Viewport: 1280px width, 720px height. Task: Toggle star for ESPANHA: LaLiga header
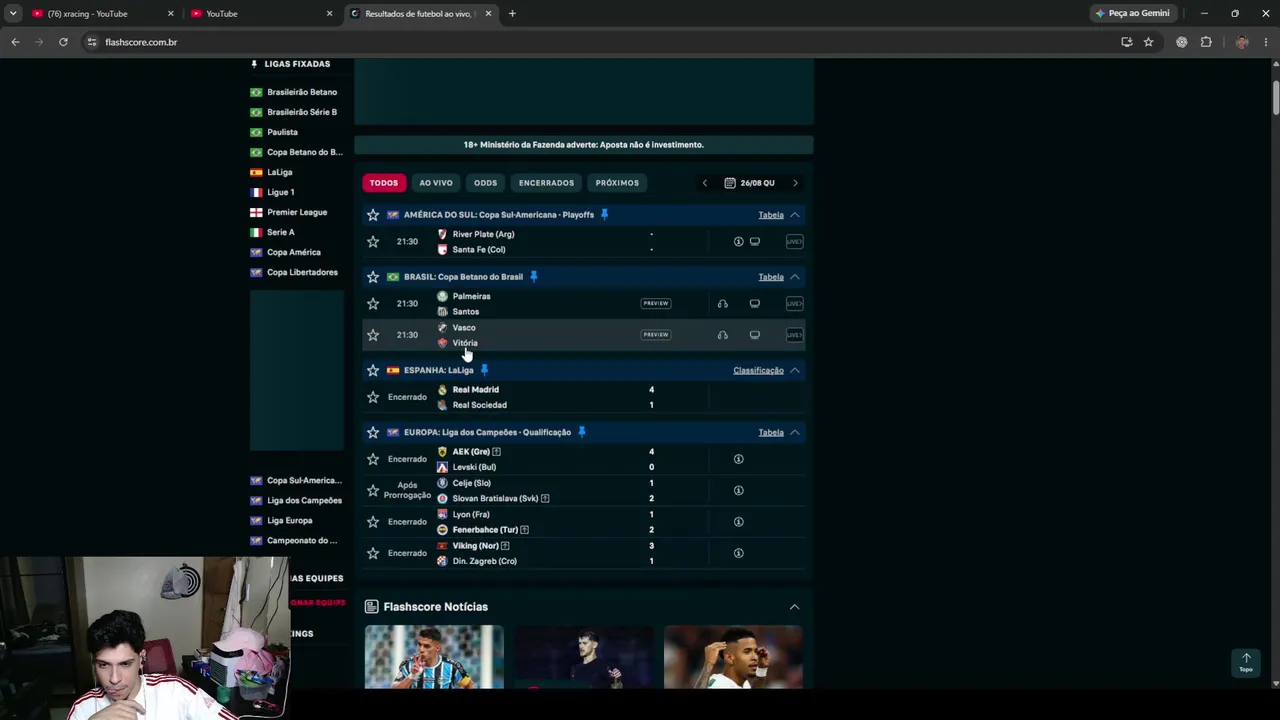click(x=373, y=371)
